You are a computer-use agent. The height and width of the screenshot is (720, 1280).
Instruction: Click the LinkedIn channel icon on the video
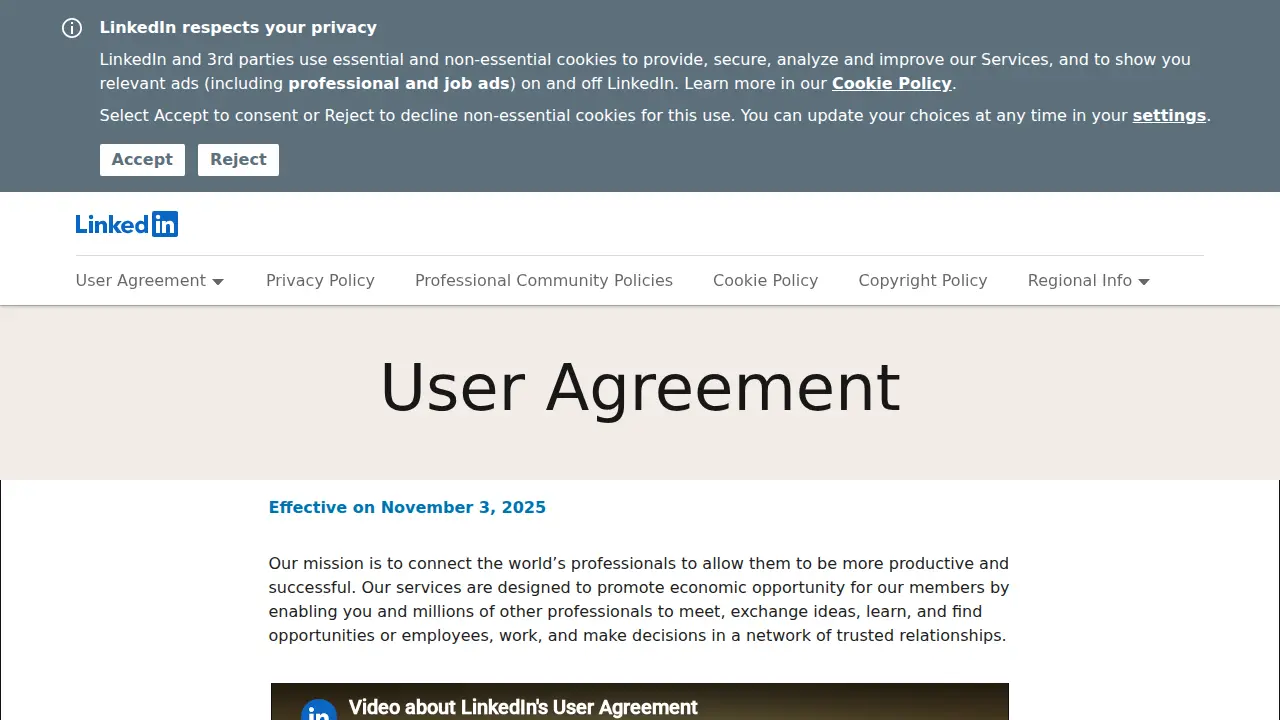(x=319, y=710)
